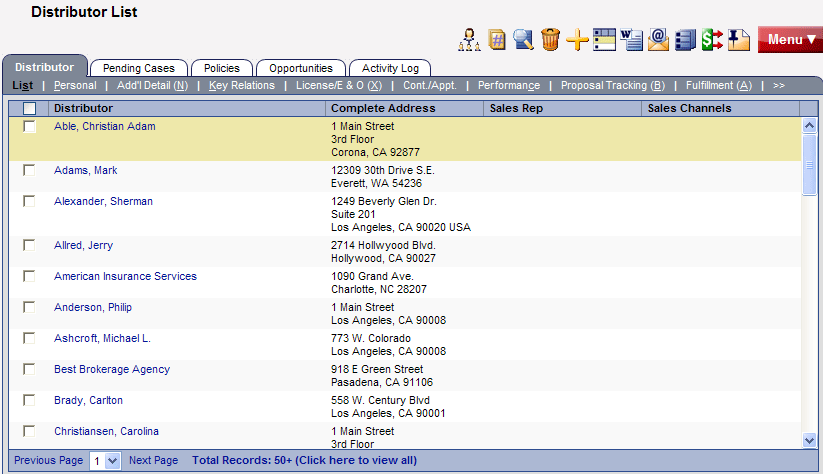Click the pinned note icon

tap(738, 39)
